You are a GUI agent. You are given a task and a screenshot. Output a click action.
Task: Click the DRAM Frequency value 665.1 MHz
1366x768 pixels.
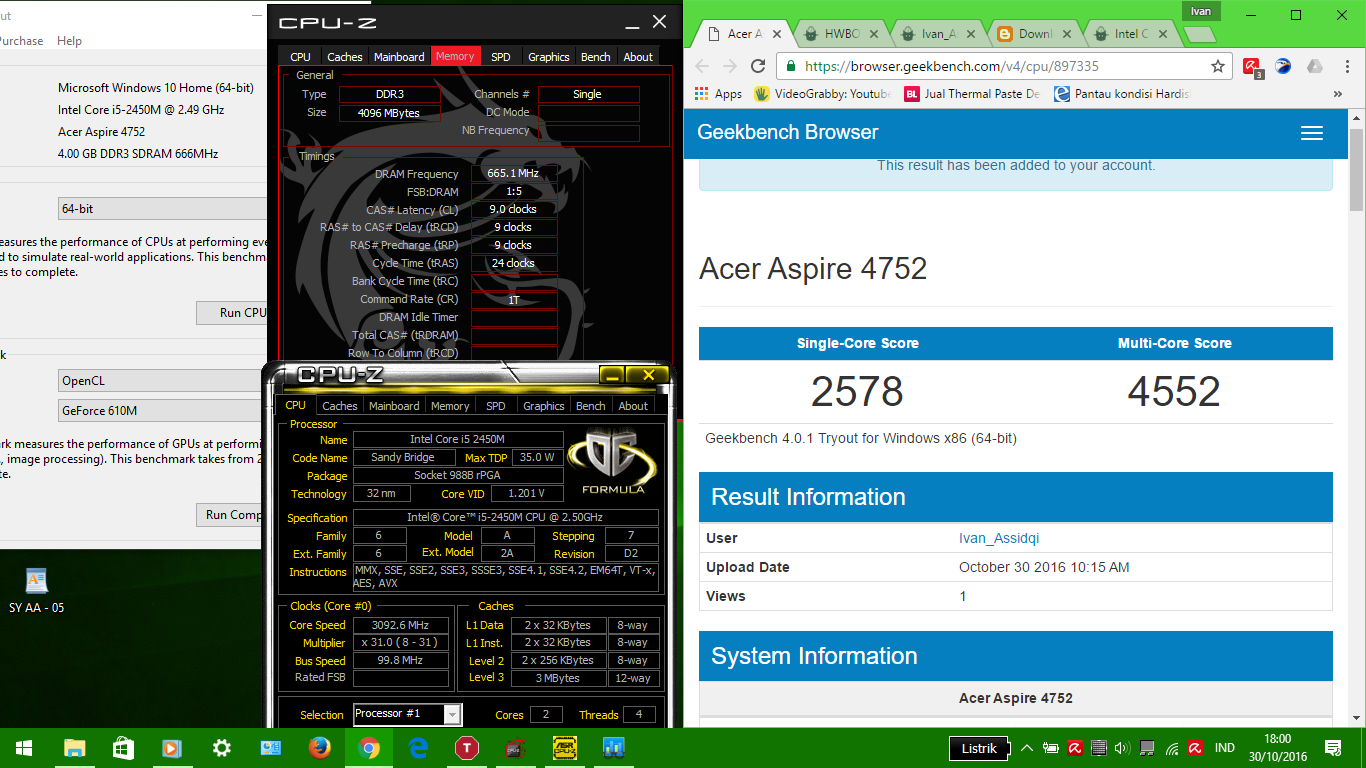[x=513, y=173]
